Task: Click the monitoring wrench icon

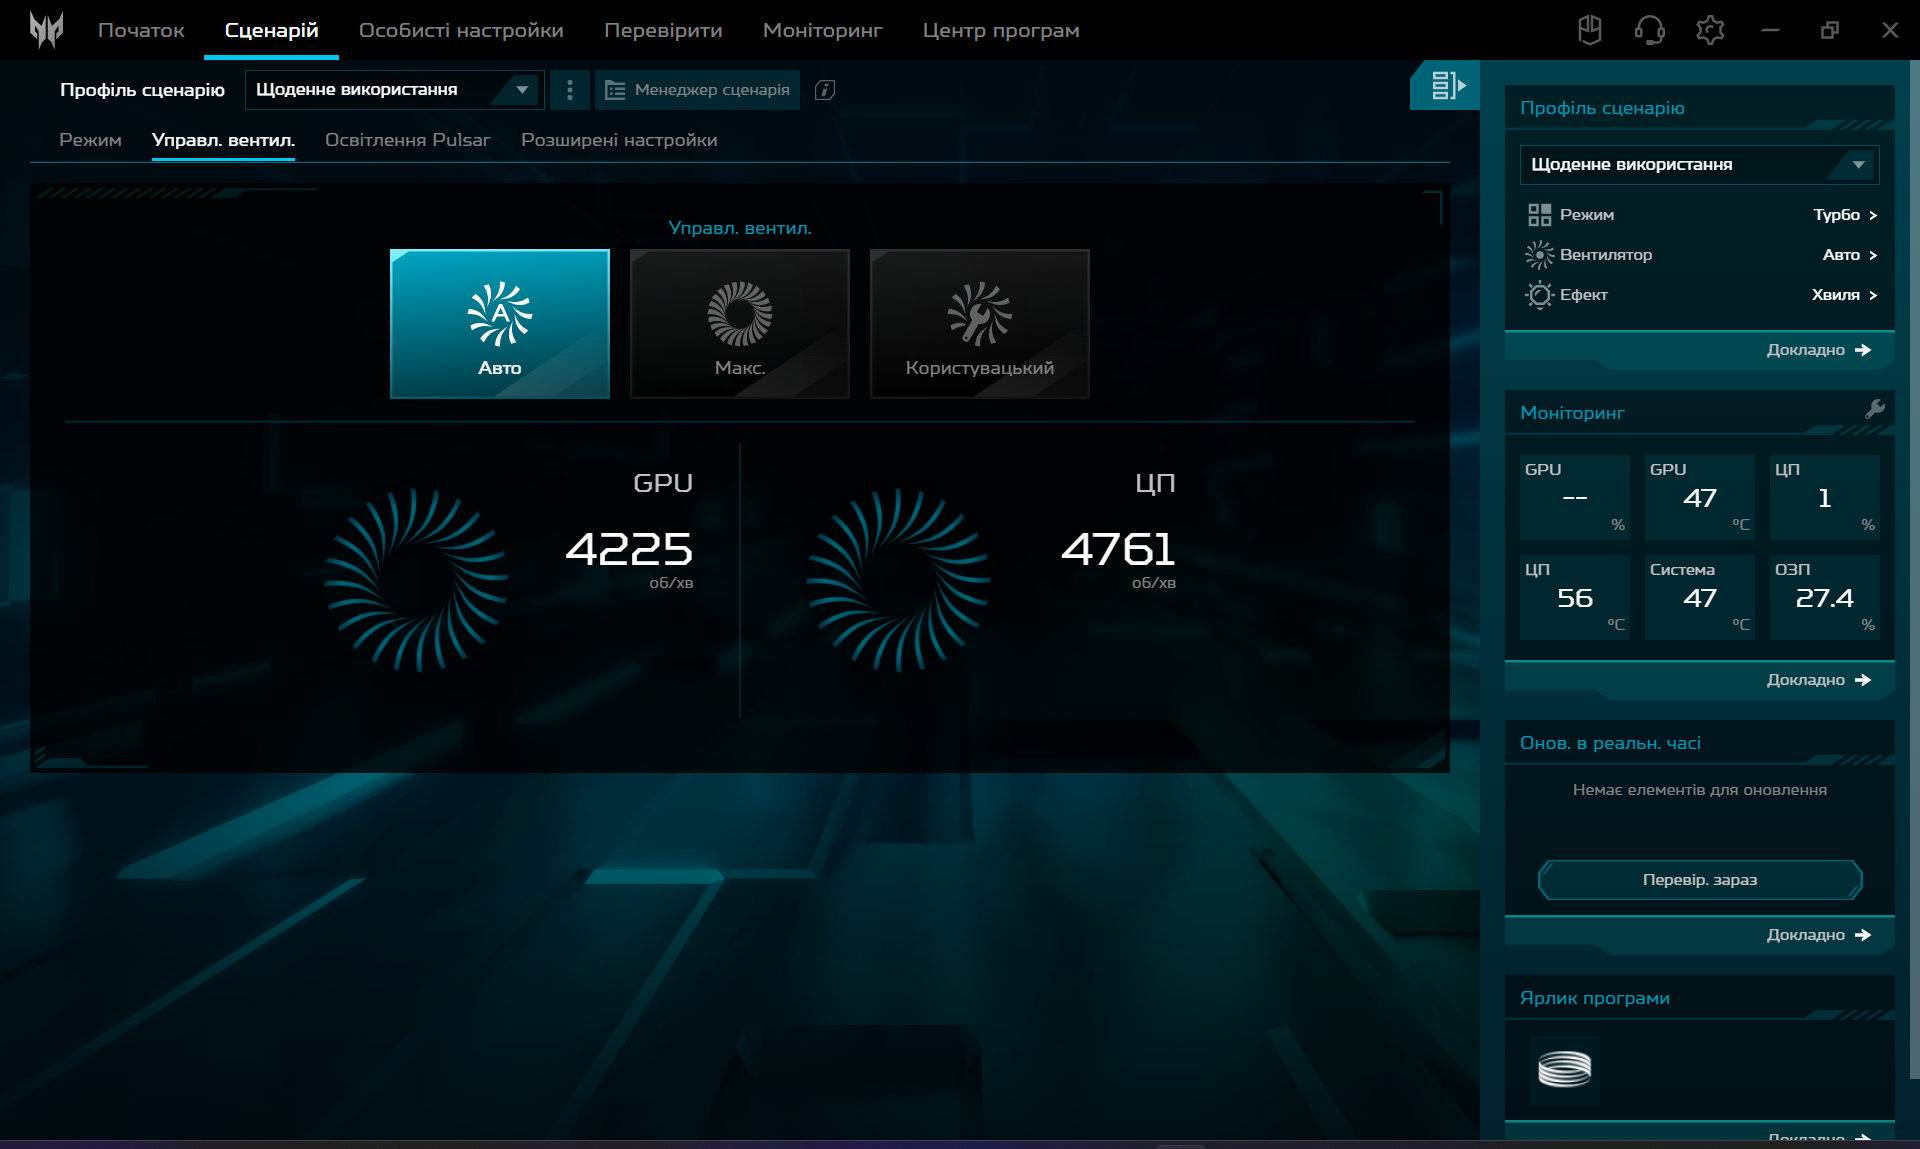Action: pos(1875,409)
